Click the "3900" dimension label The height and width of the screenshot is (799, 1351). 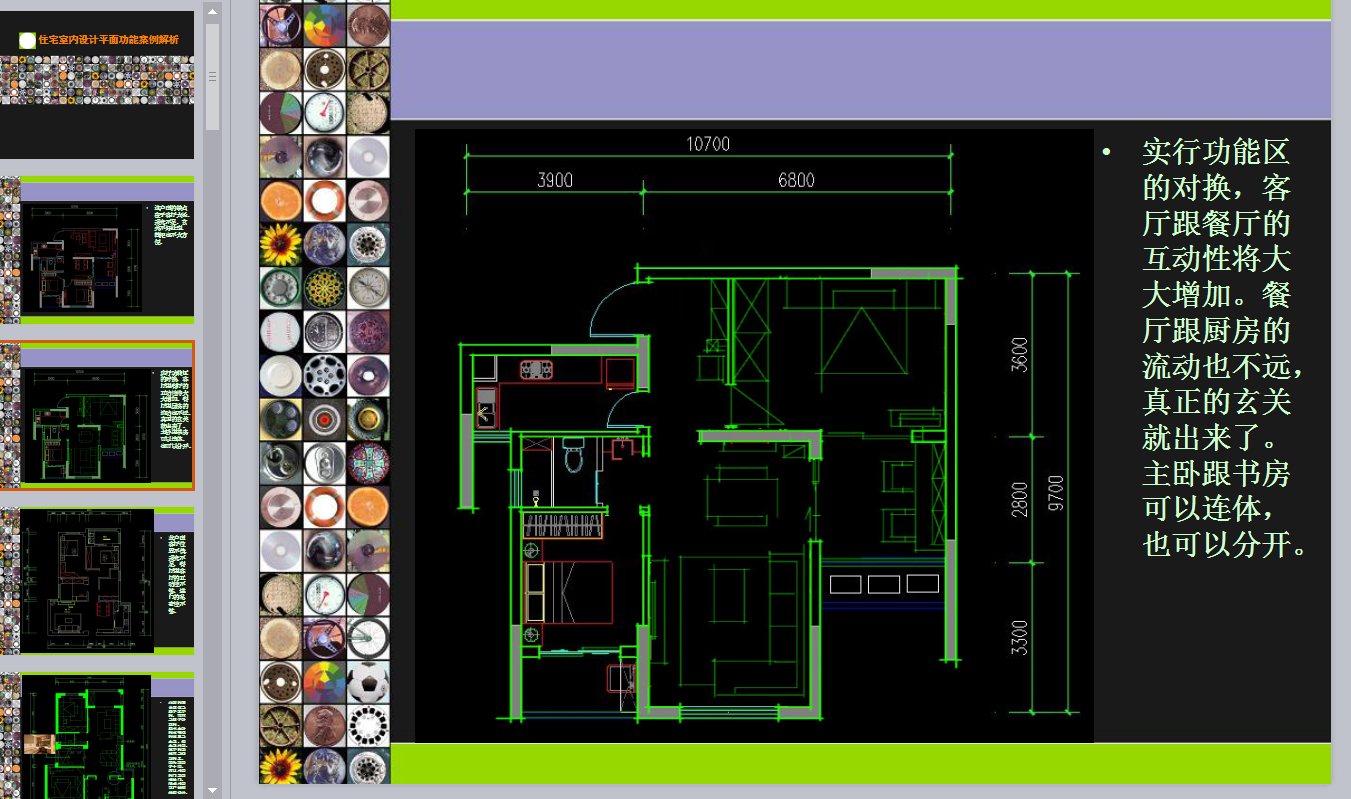(x=555, y=180)
